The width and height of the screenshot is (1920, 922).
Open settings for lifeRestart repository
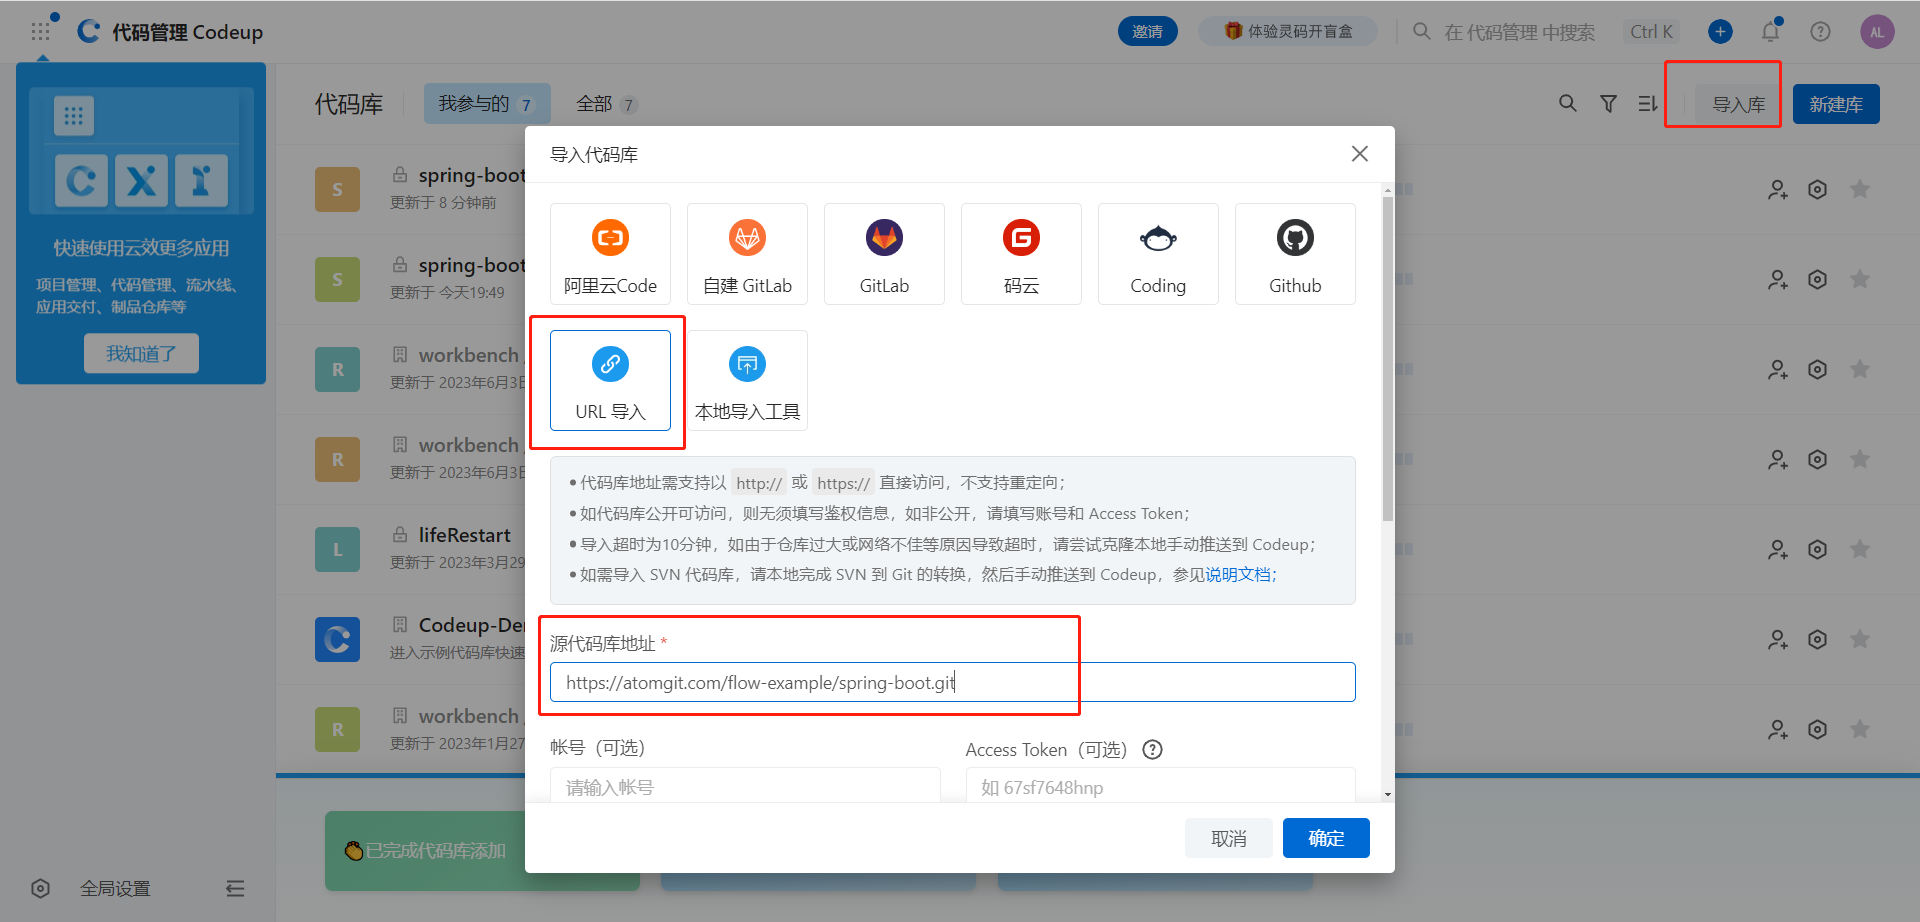click(x=1818, y=550)
